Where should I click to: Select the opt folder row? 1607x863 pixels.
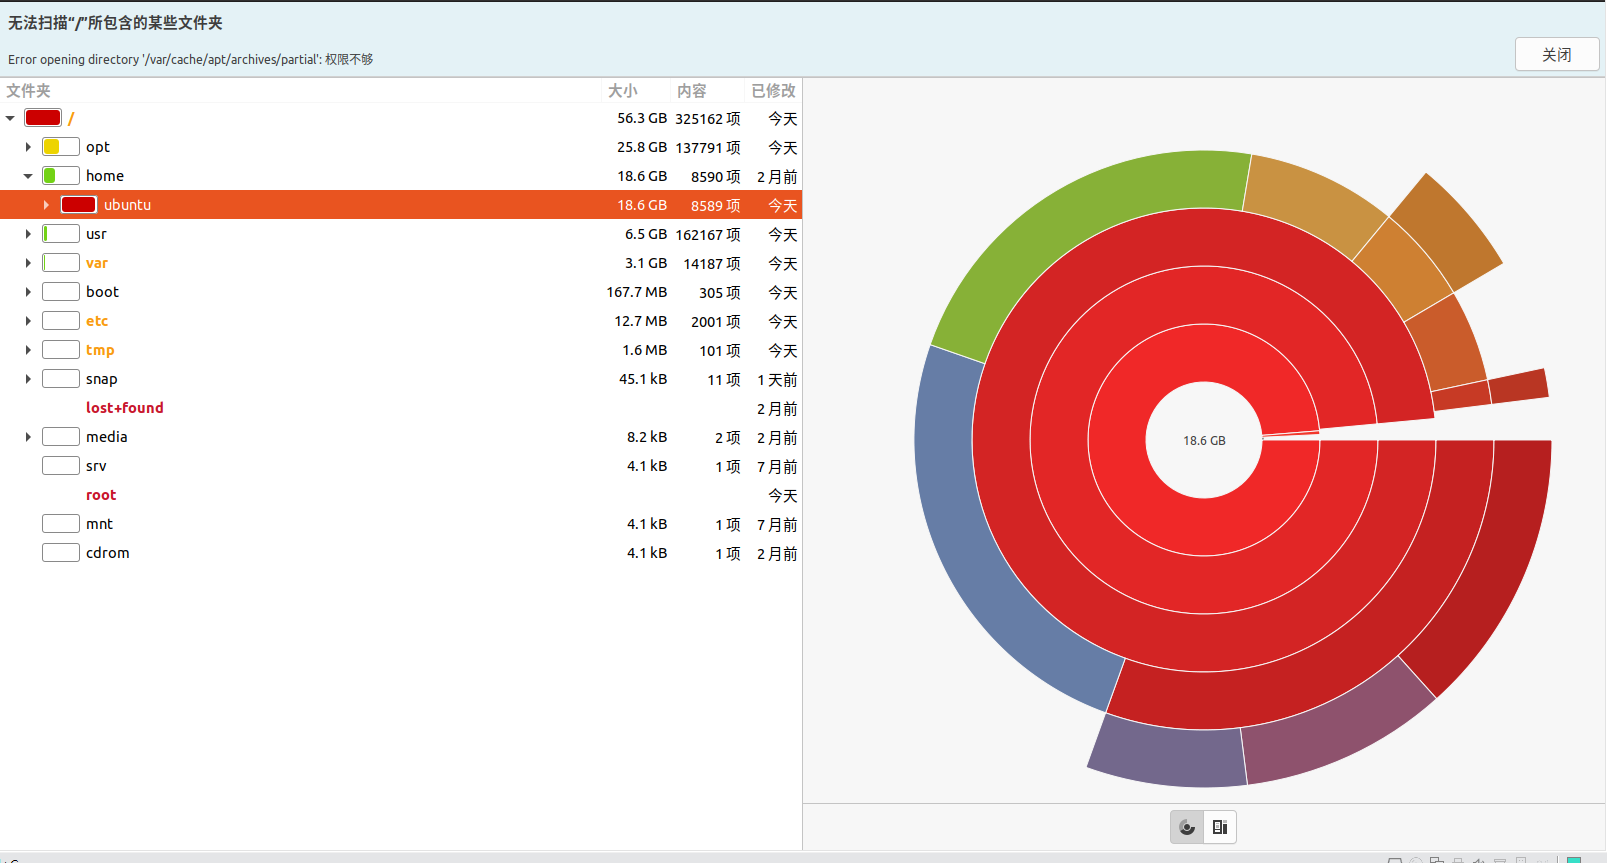coord(400,147)
